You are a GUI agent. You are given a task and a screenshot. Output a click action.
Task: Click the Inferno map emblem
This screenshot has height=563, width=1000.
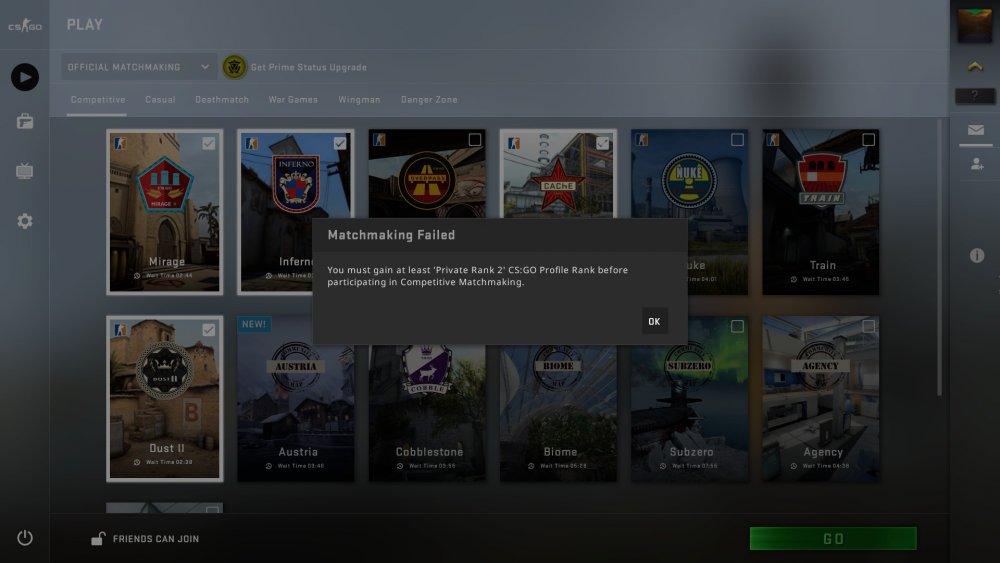coord(295,184)
